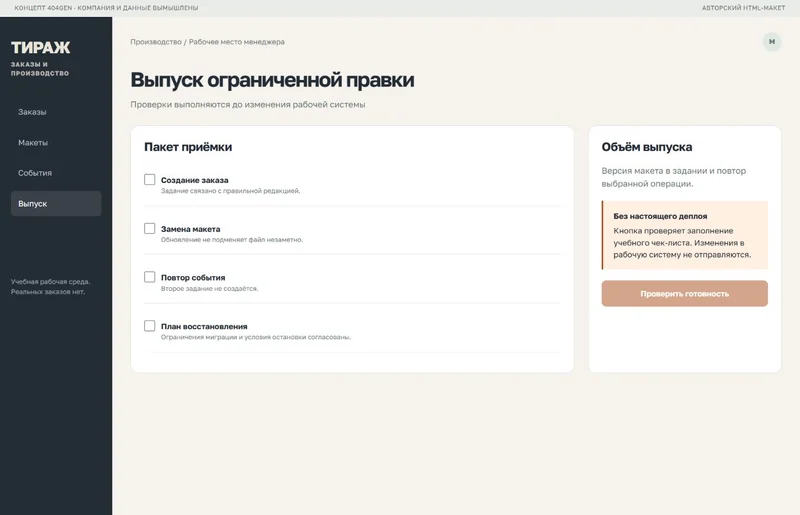Click the Повтор события label
Screen dimensions: 800x515
tap(193, 278)
